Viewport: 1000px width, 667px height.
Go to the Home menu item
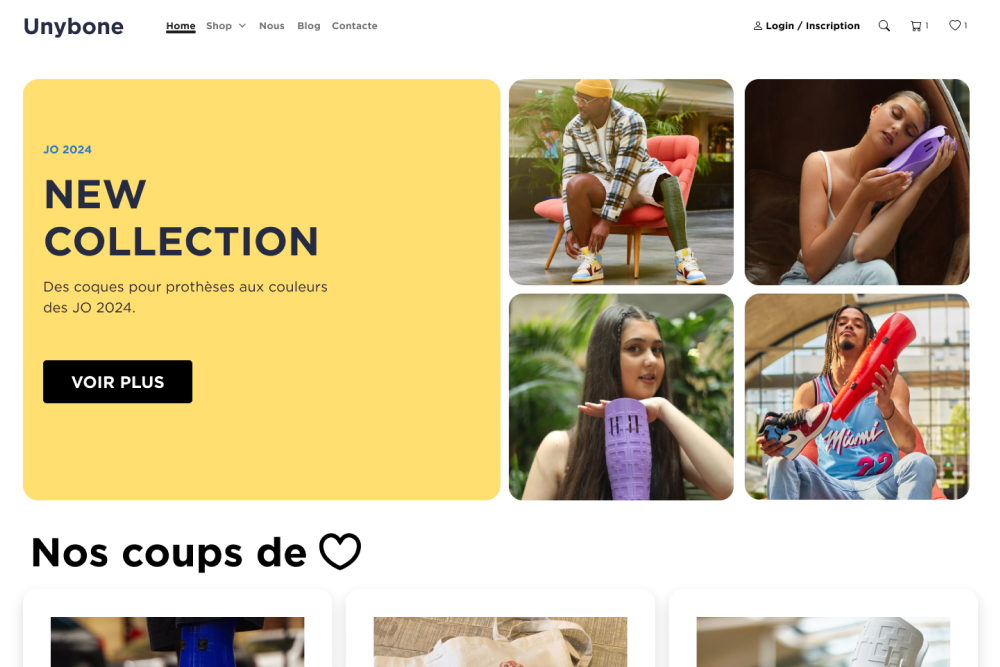[180, 26]
